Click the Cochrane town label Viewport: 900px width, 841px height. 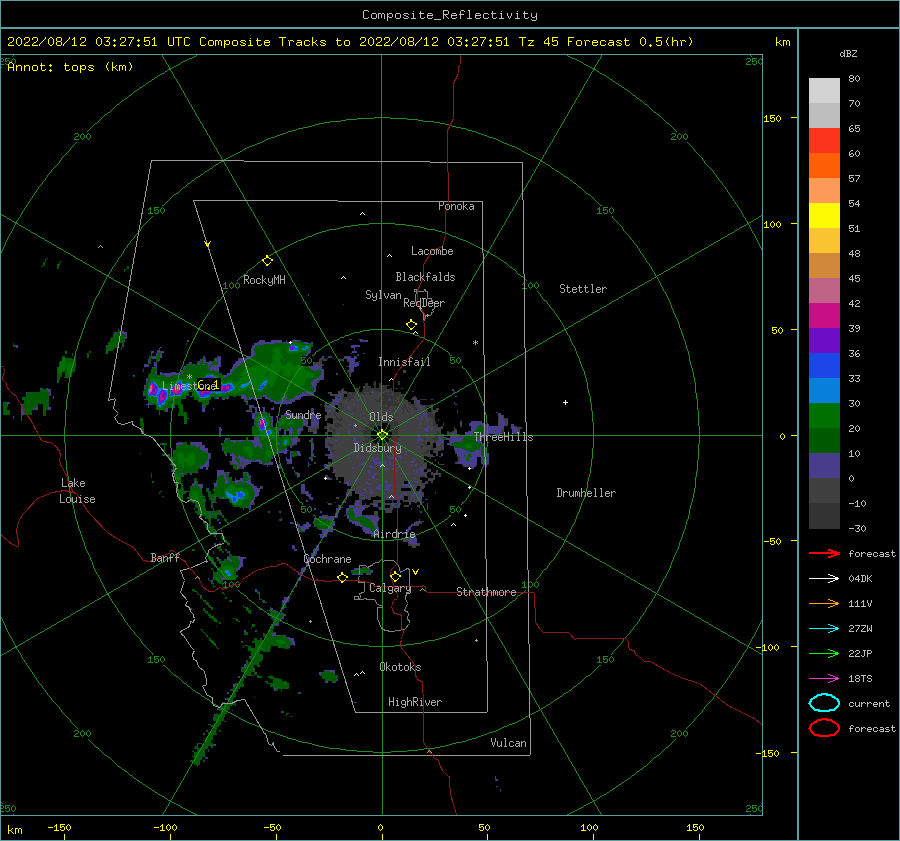tap(327, 559)
